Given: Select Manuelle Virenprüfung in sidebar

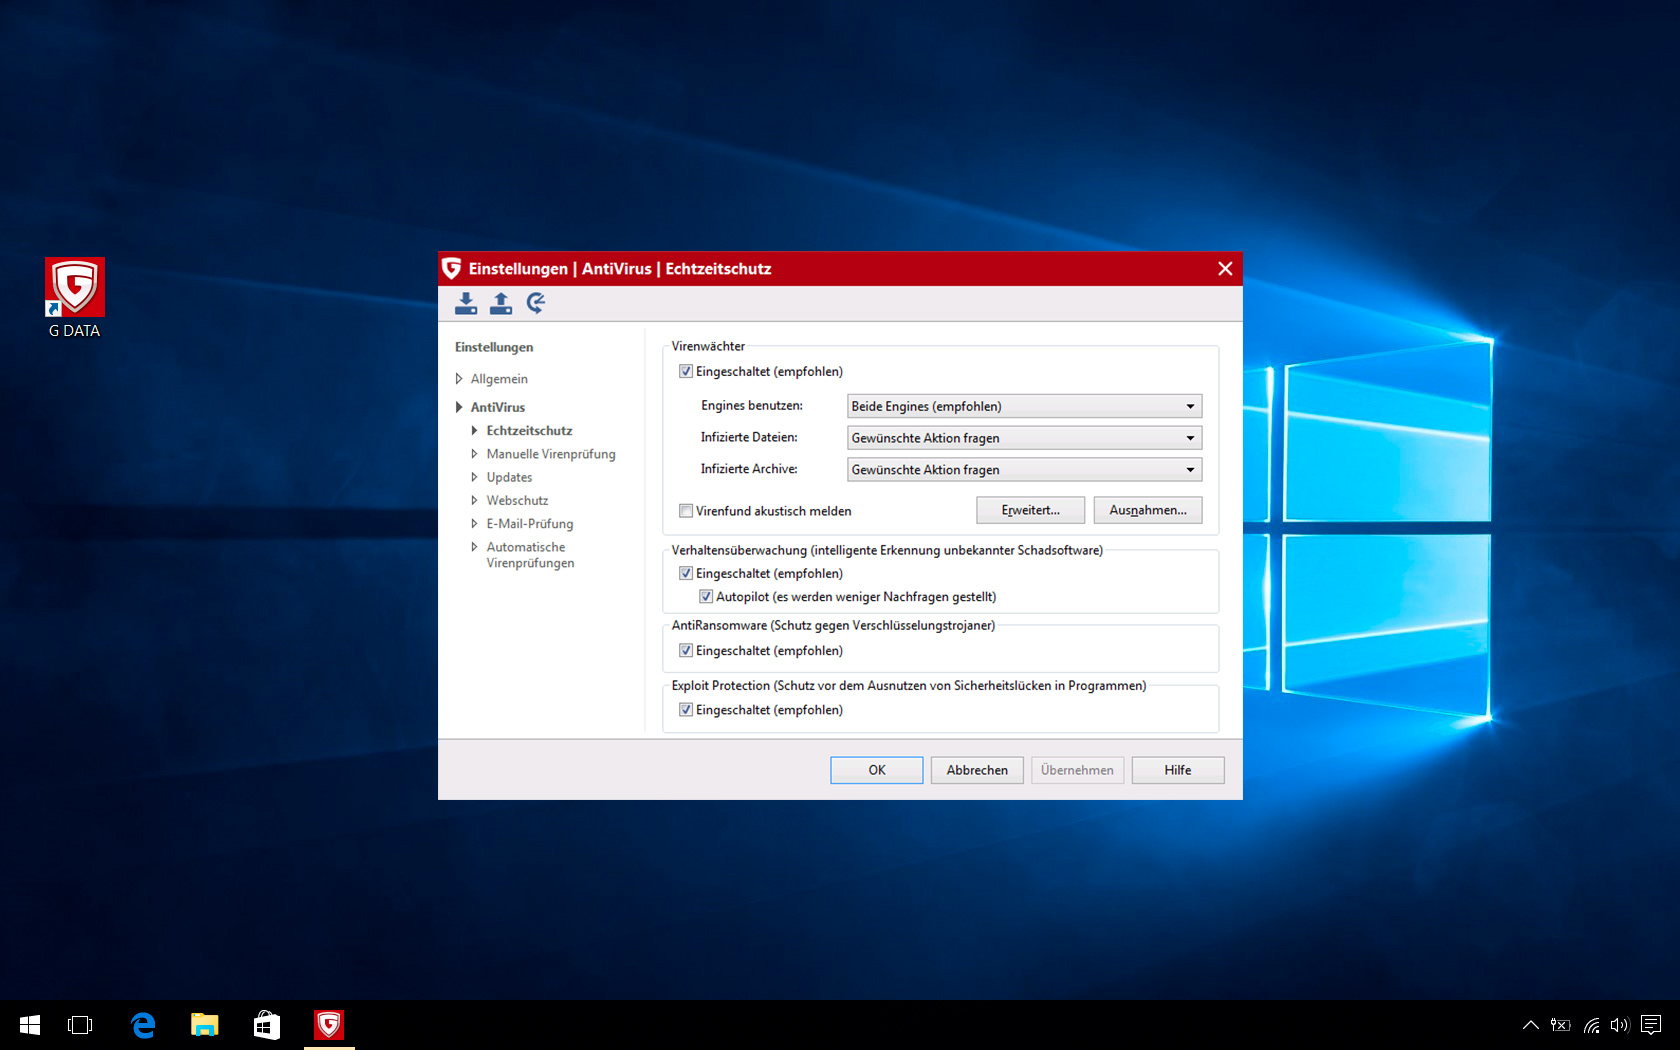Looking at the screenshot, I should [x=550, y=454].
